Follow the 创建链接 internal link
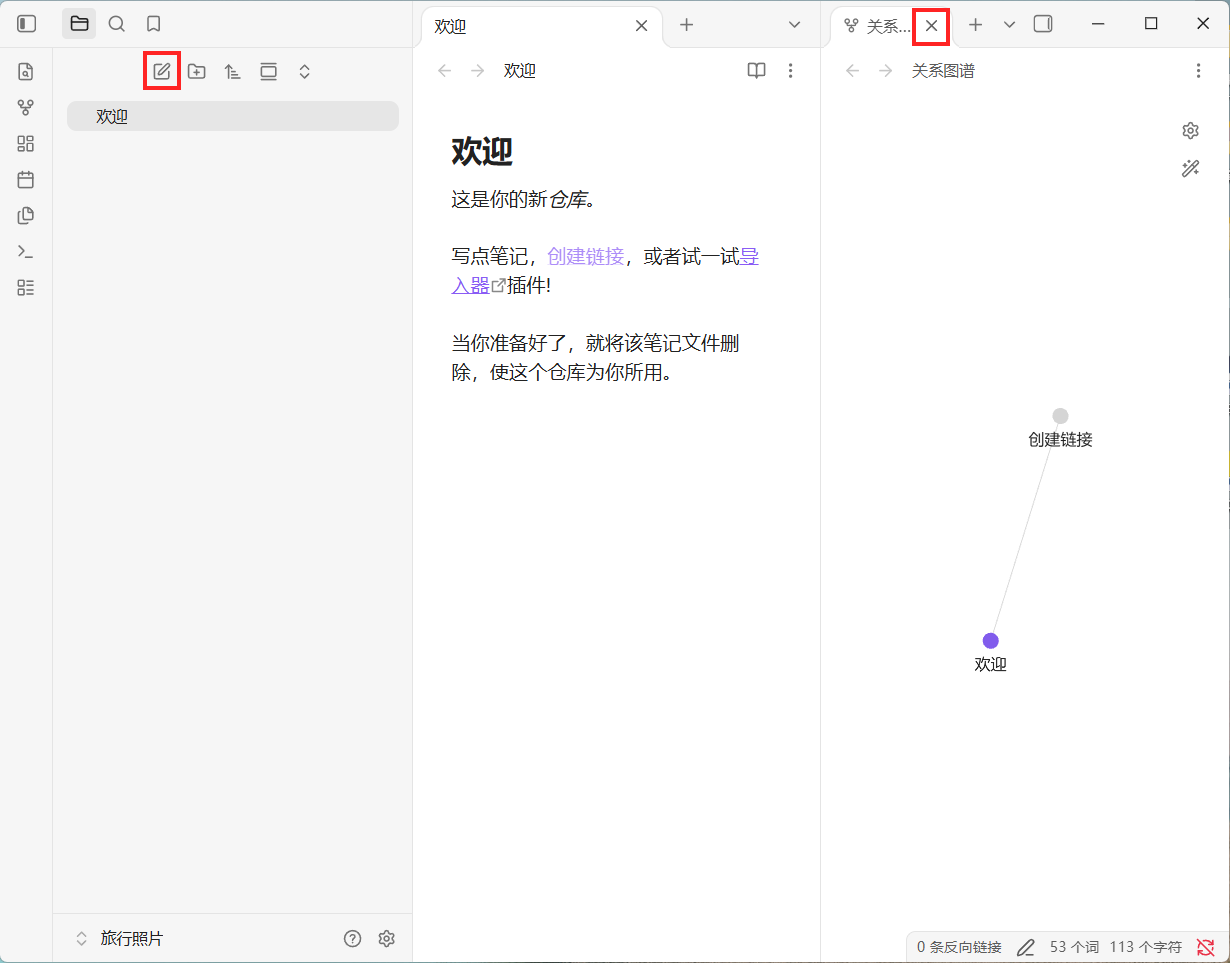1230x963 pixels. point(585,256)
